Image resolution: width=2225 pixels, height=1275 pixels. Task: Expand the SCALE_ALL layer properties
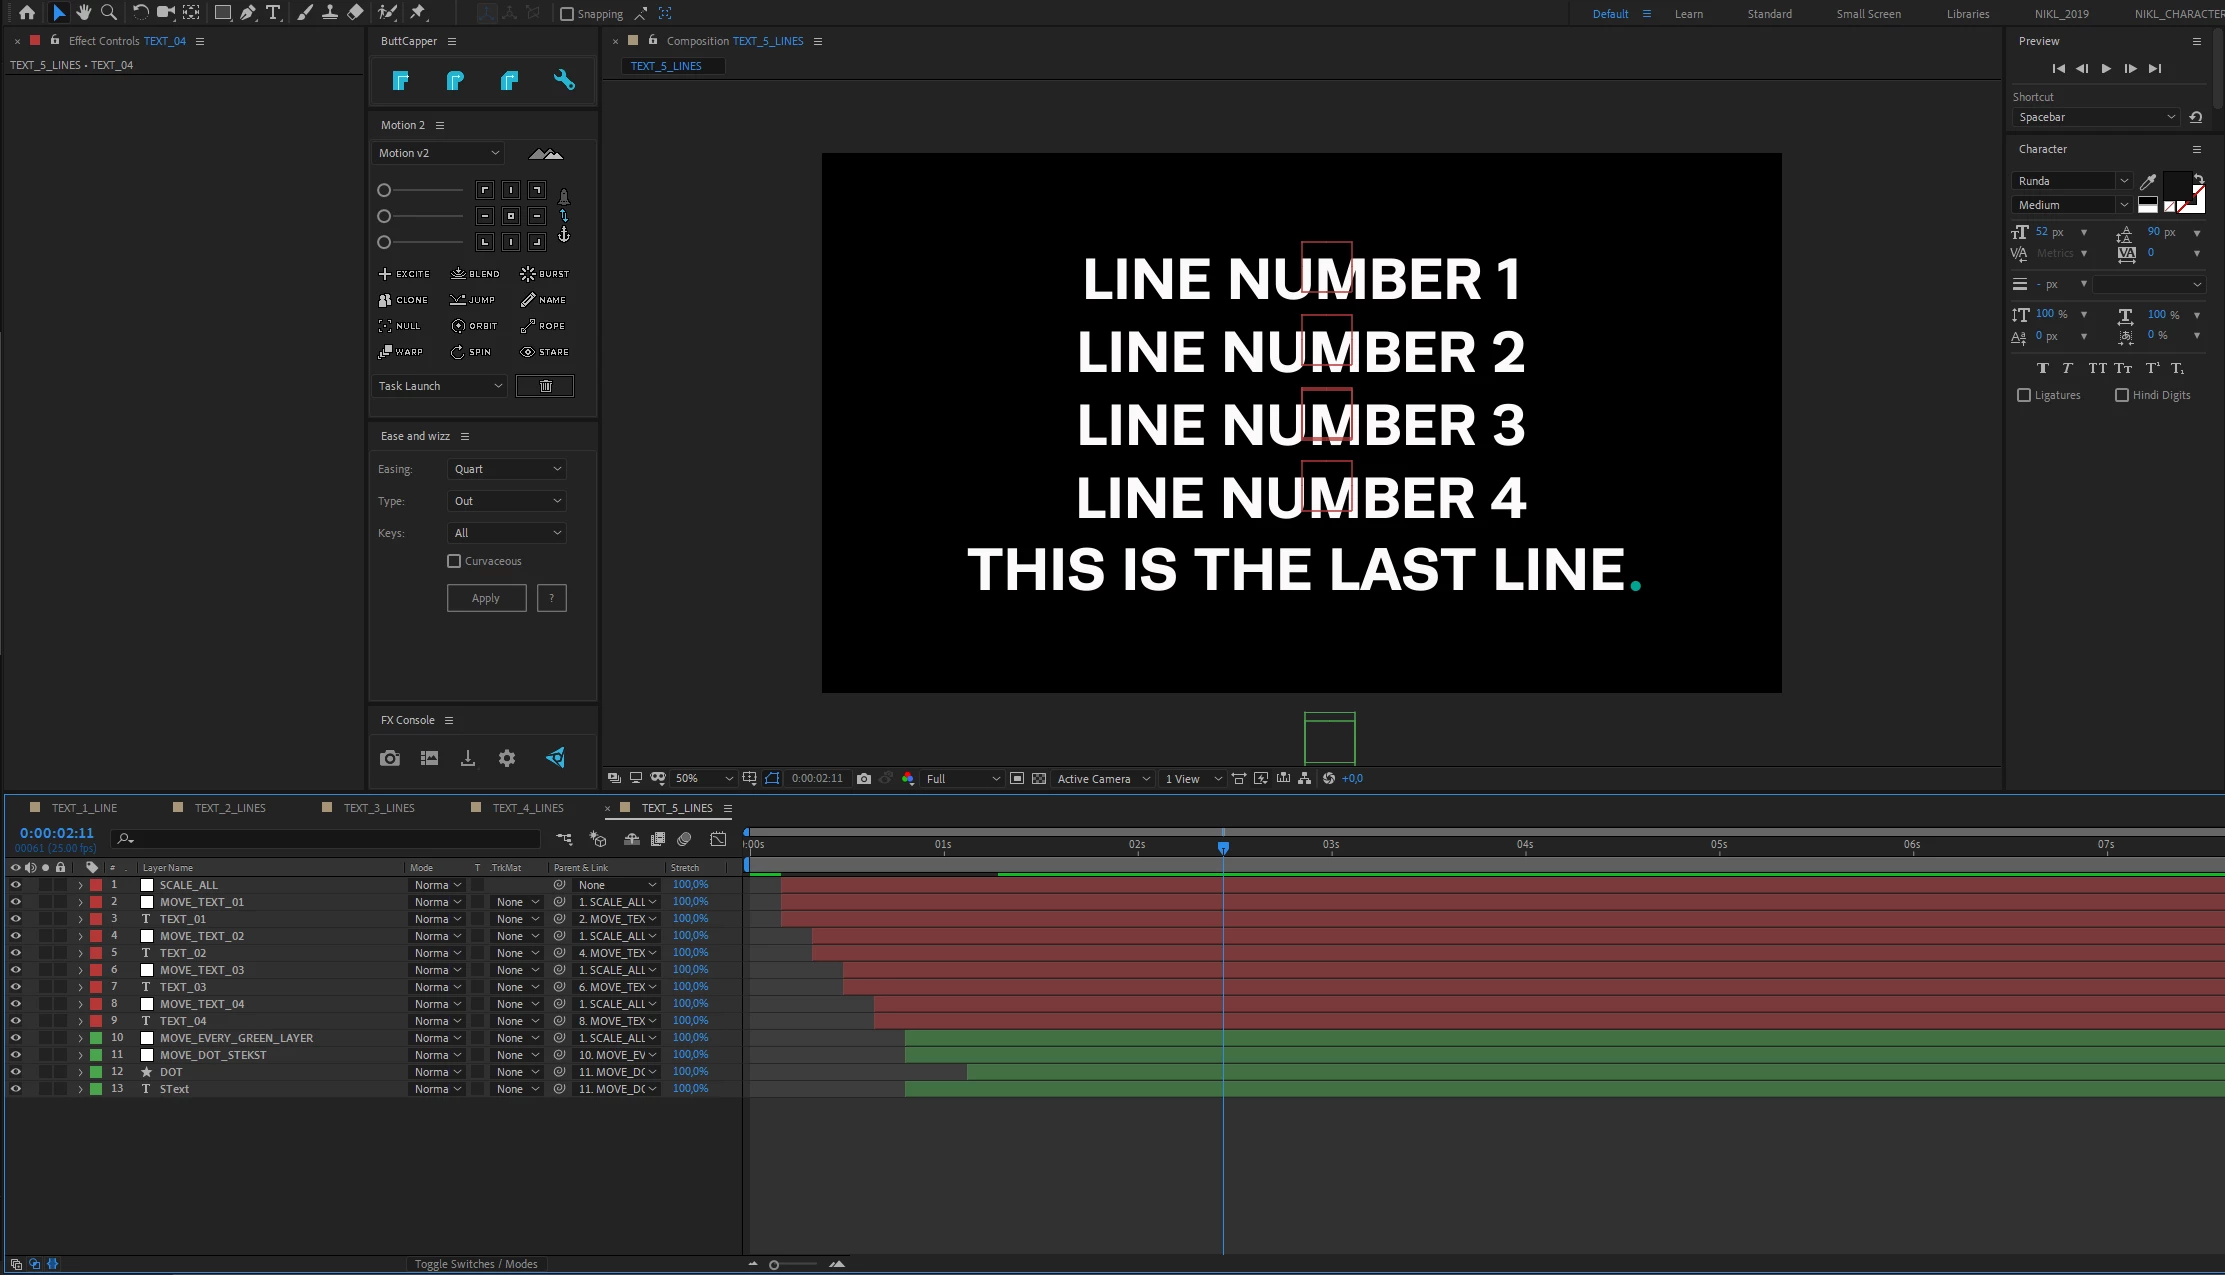[x=80, y=885]
